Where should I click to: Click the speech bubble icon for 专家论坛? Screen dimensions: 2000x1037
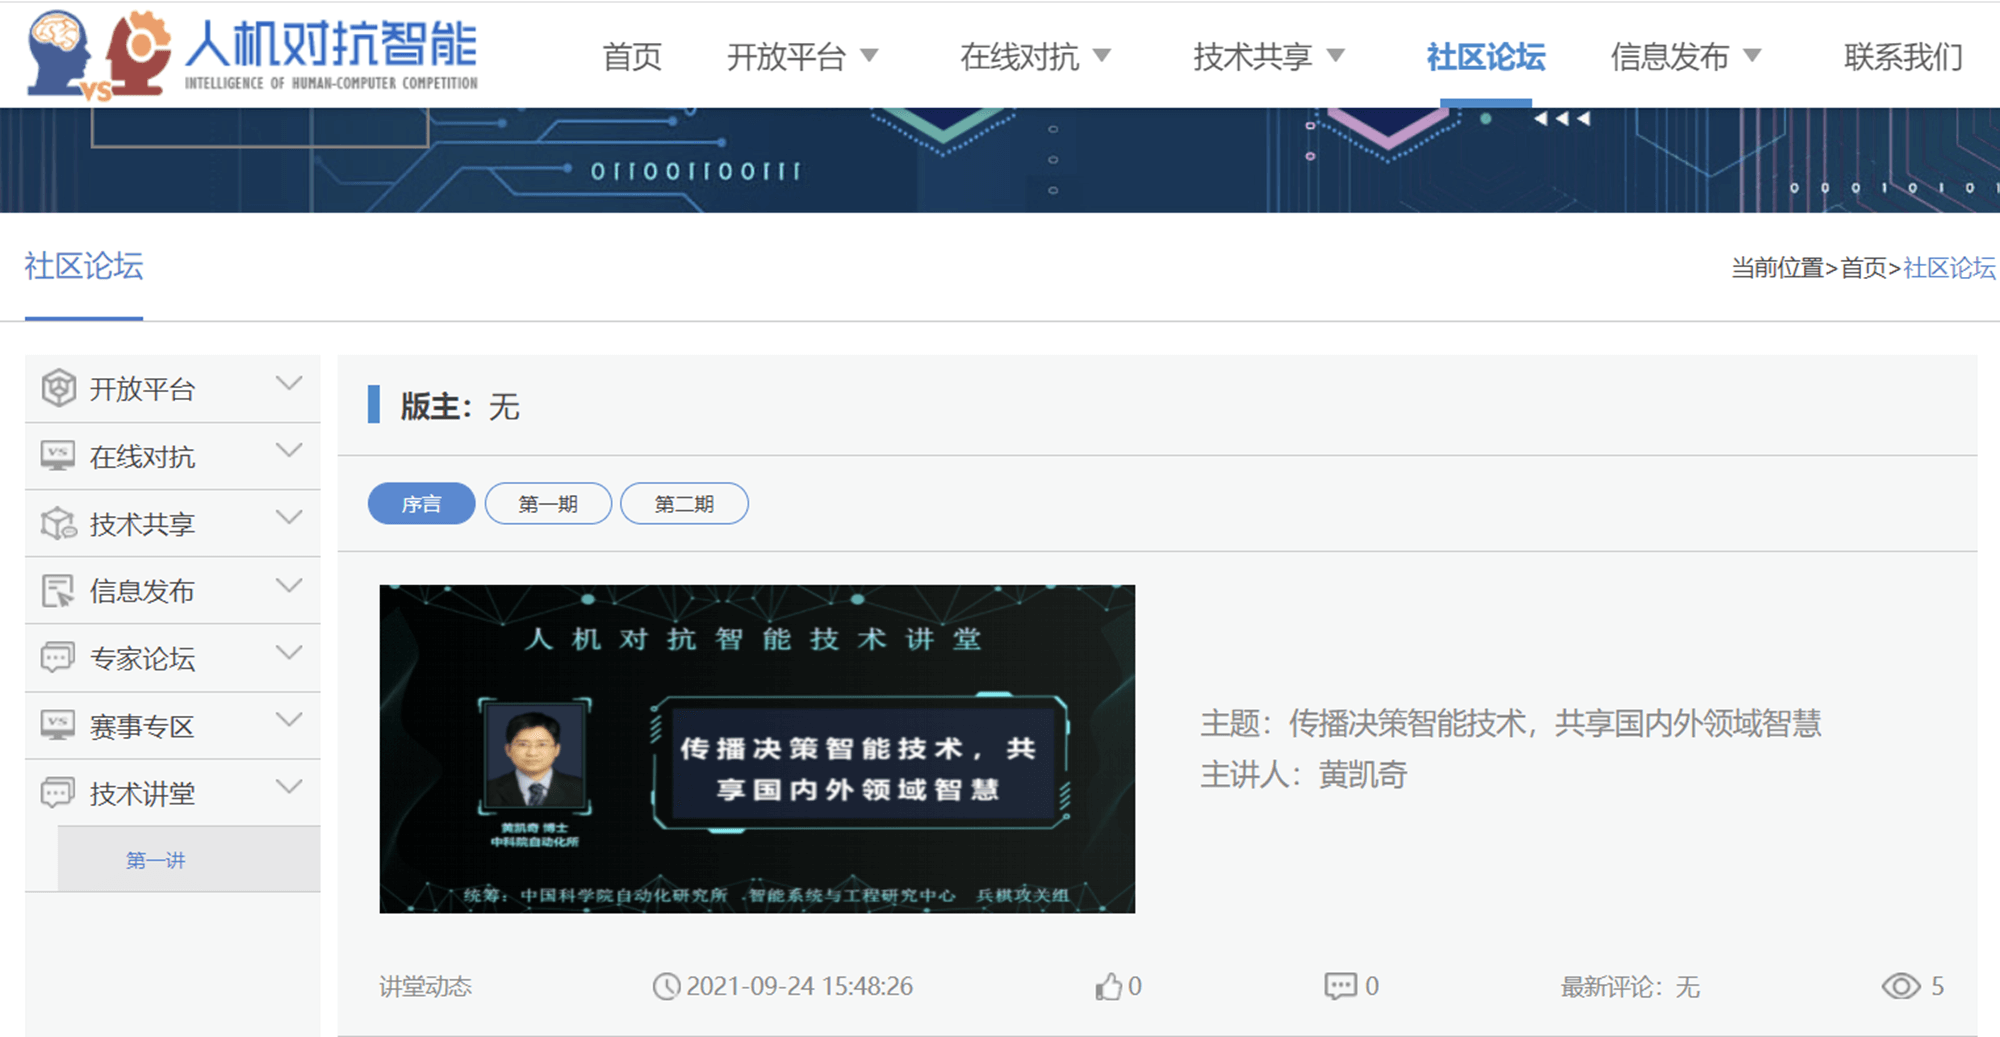click(x=59, y=657)
